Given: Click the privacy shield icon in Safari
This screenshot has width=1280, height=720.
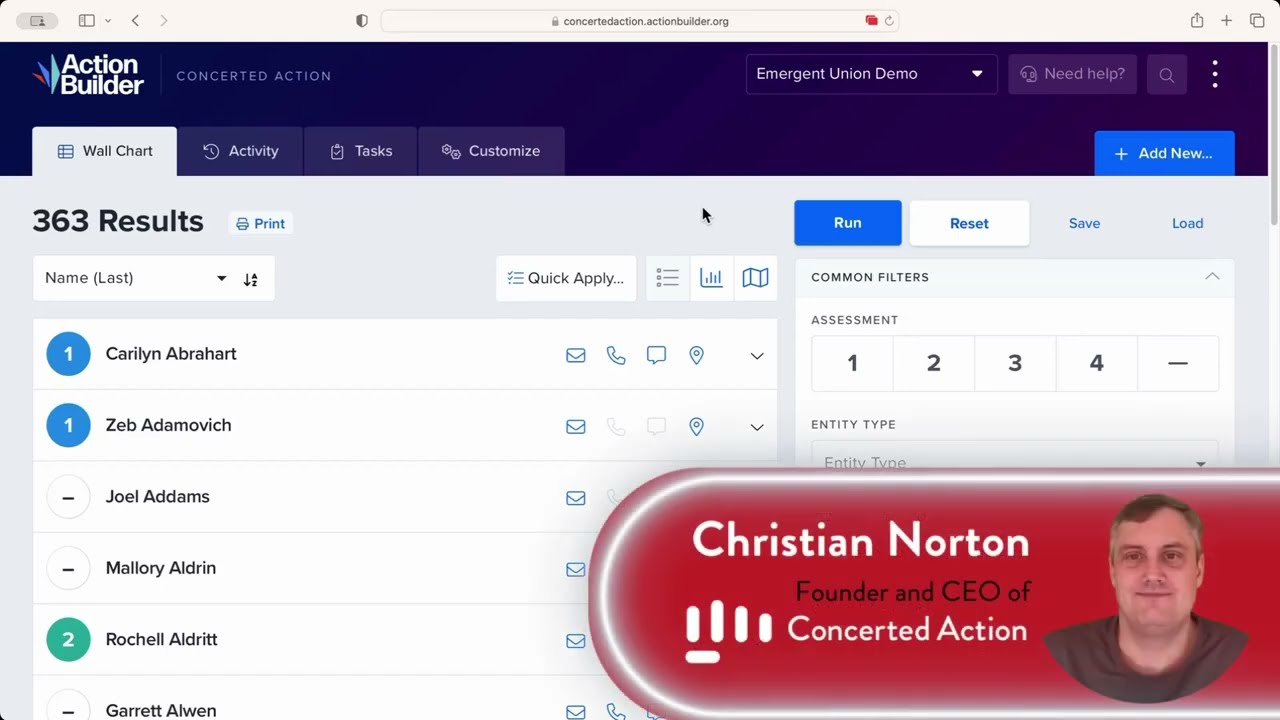Looking at the screenshot, I should click(x=362, y=21).
